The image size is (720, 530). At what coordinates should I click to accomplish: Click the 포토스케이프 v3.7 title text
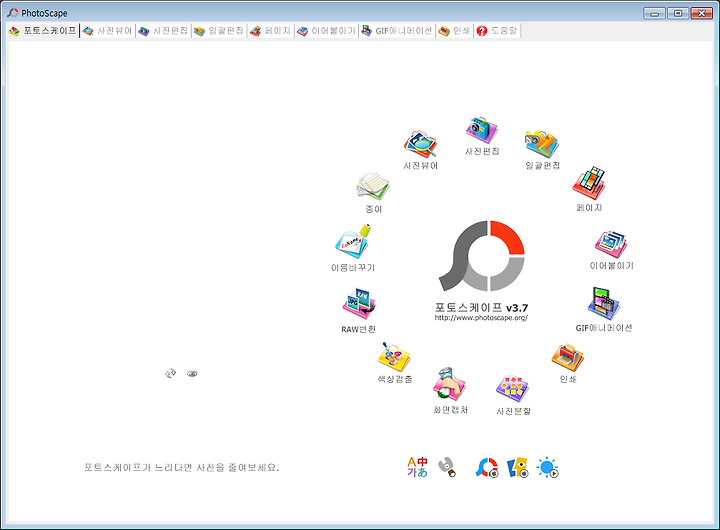pos(481,308)
